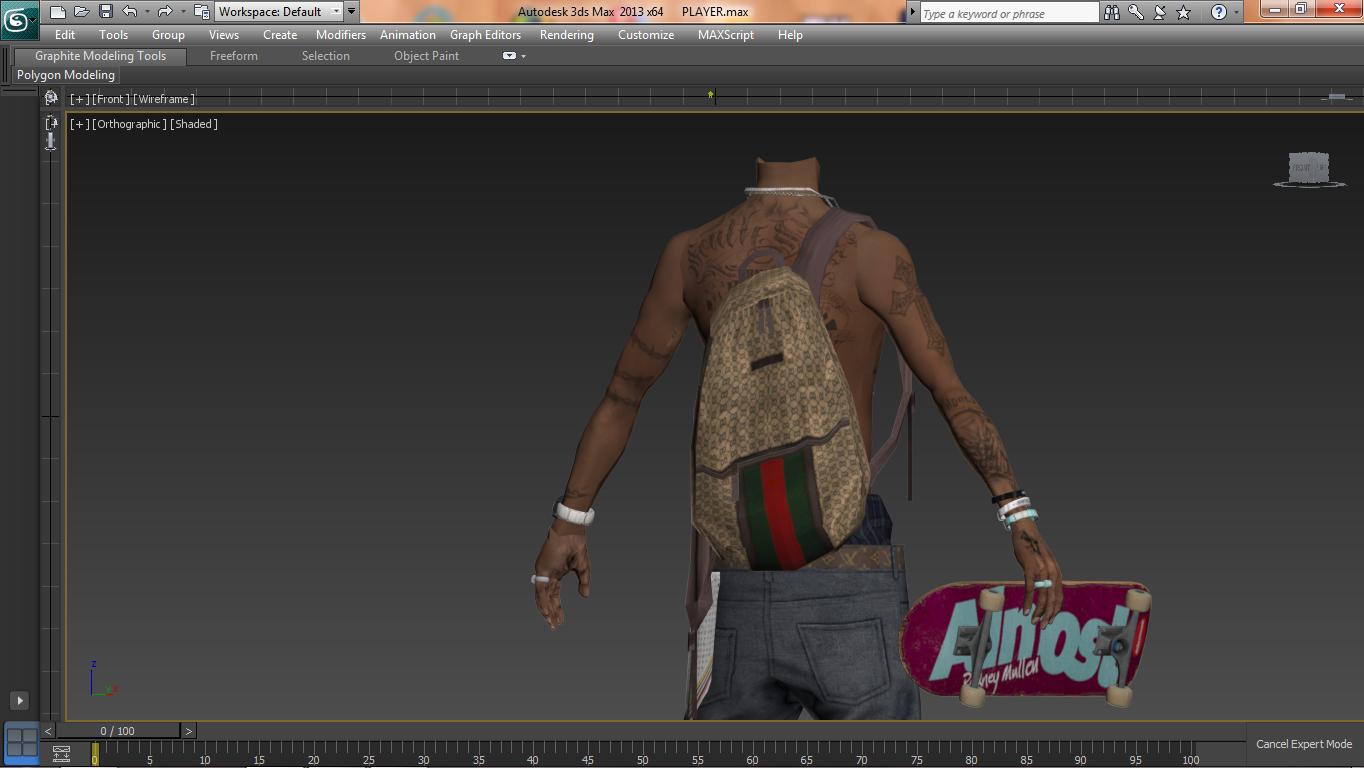
Task: Open the Customize menu
Action: tap(646, 35)
